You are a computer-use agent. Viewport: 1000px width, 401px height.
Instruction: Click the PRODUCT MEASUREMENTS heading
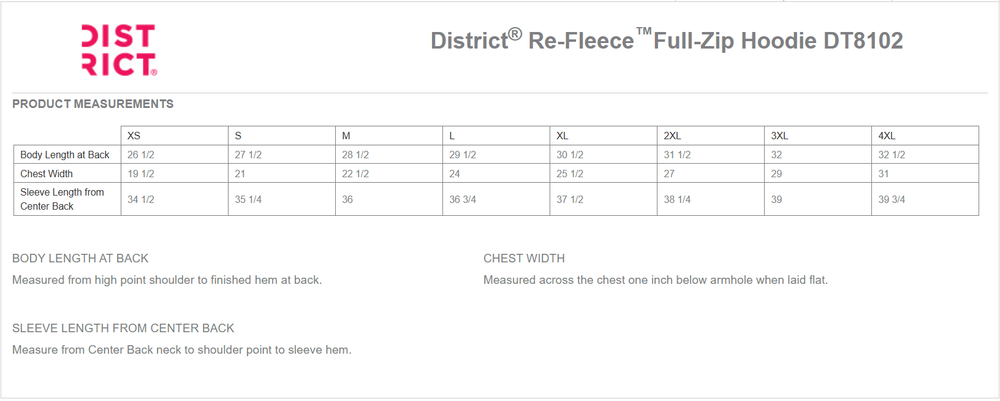click(93, 104)
